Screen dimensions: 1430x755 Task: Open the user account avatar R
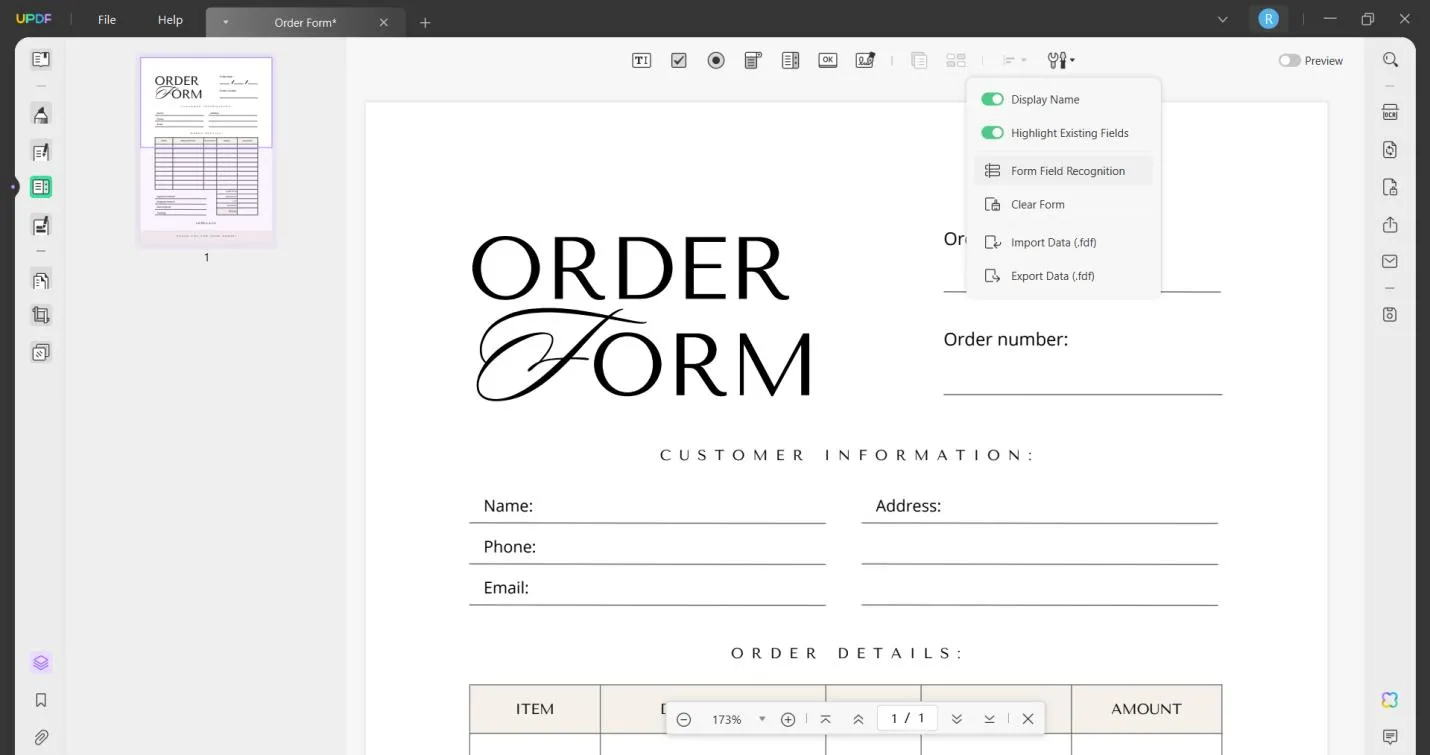click(x=1268, y=19)
